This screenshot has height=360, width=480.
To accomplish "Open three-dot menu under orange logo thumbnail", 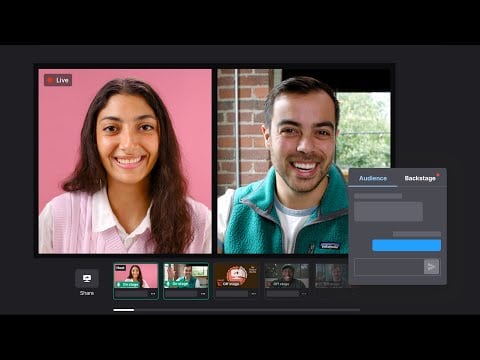I will (254, 294).
